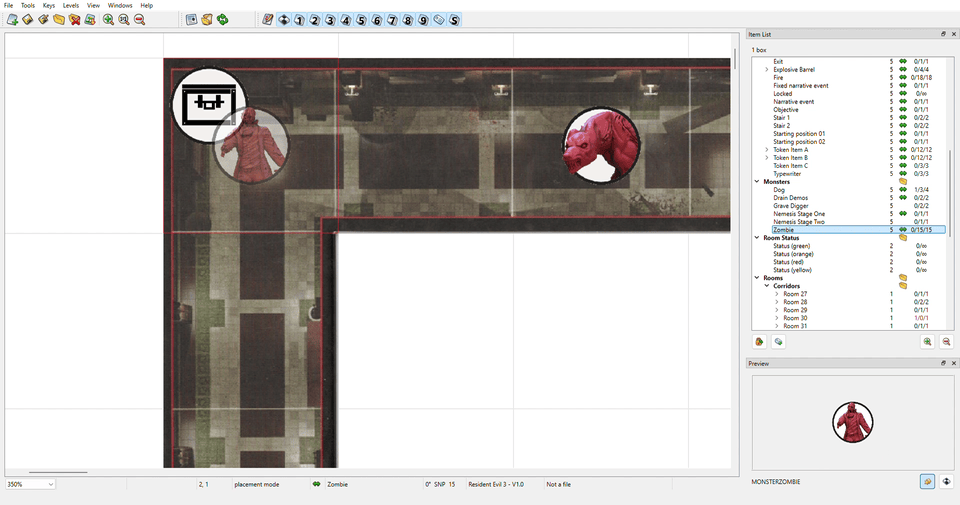The image size is (960, 505).
Task: Select Starting position 01 item
Action: 799,133
